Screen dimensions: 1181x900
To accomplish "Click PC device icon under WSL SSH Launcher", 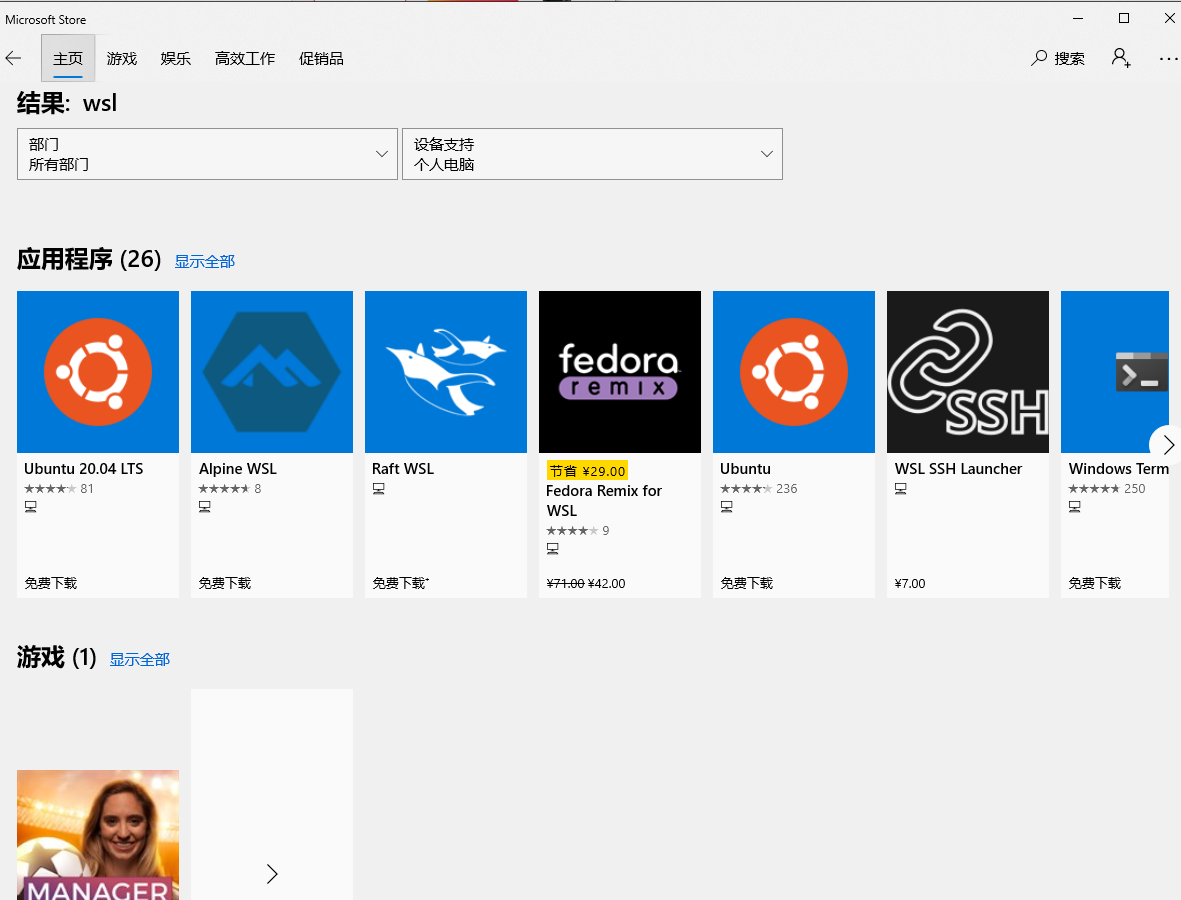I will click(x=901, y=489).
